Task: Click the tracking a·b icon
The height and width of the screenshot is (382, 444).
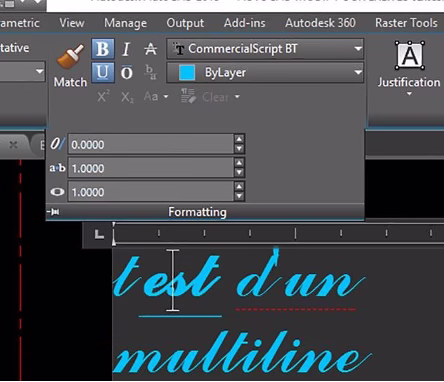Action: (57, 168)
